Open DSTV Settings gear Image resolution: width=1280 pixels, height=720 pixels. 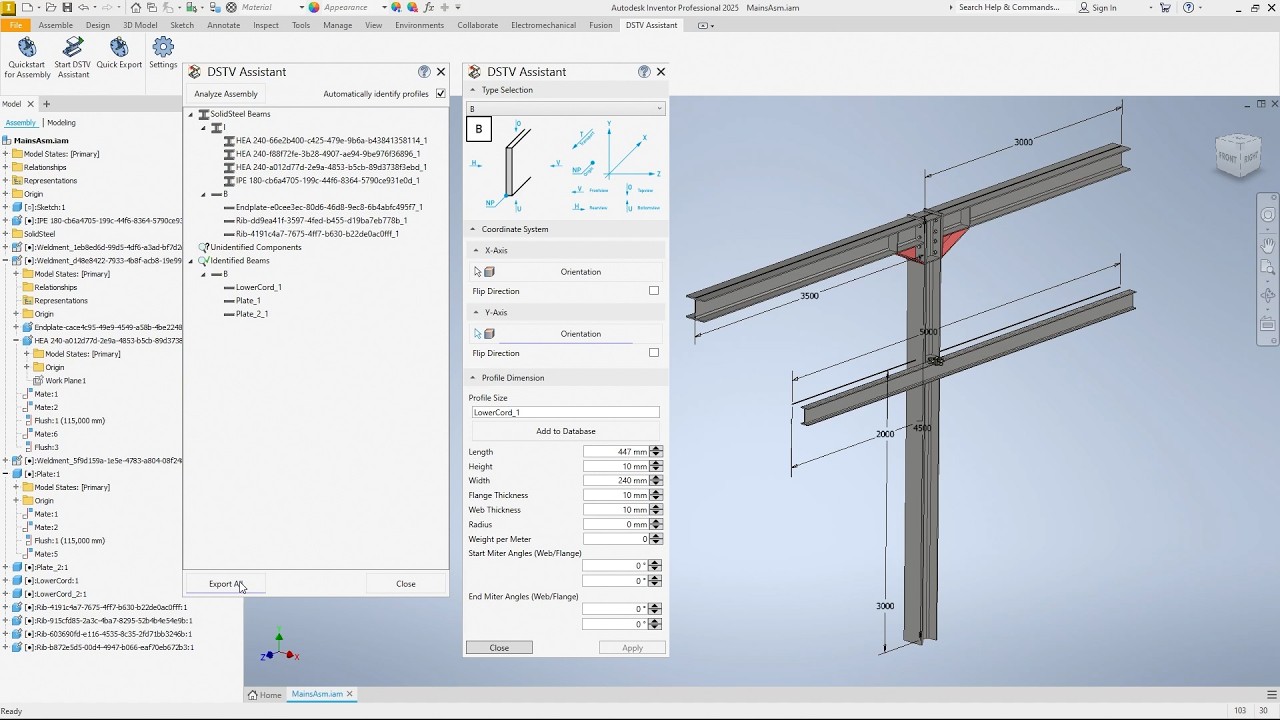[x=163, y=53]
